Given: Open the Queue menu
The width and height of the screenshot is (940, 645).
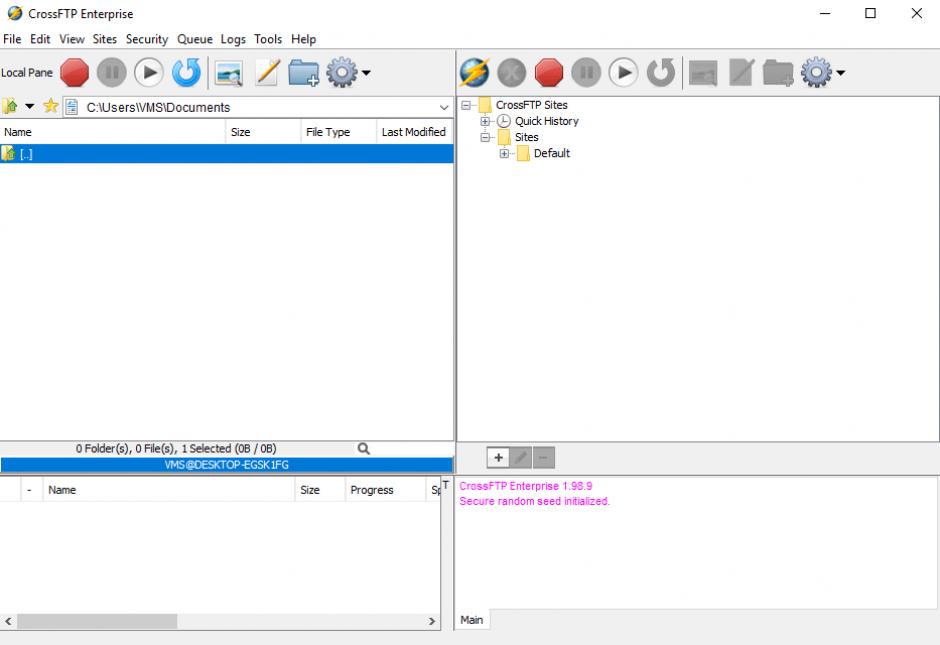Looking at the screenshot, I should click(195, 39).
